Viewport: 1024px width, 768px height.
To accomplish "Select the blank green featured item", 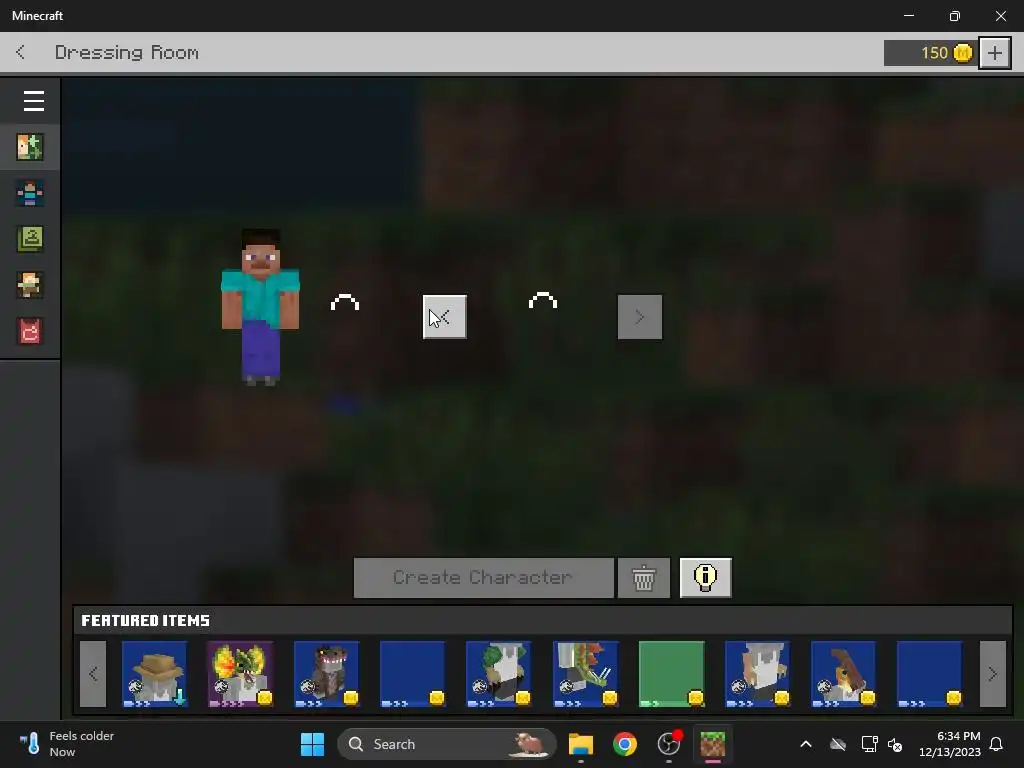I will pos(672,674).
